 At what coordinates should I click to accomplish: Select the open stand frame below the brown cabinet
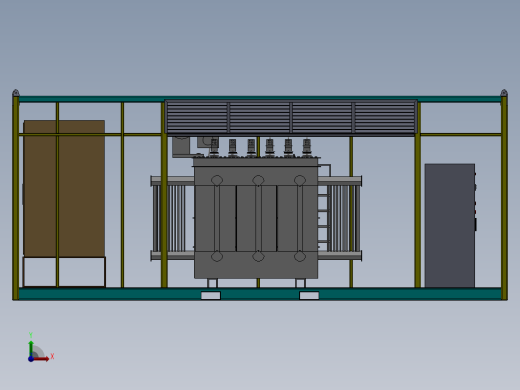[x=64, y=272]
